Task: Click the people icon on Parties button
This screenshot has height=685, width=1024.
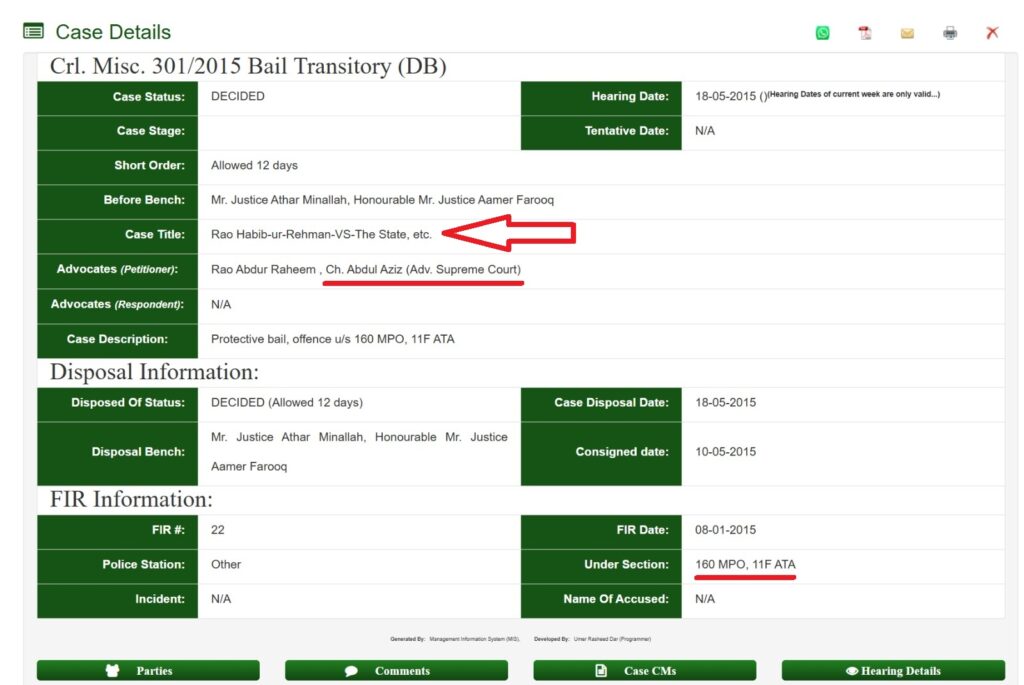Action: (112, 671)
